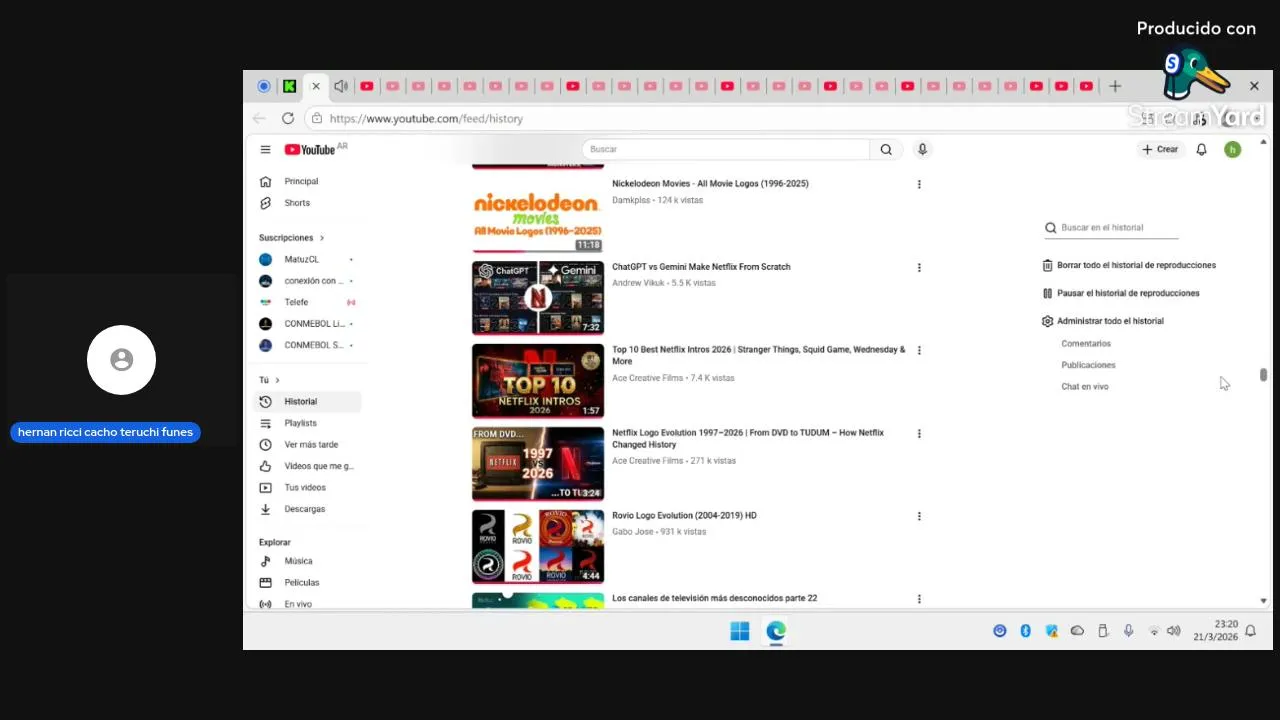Reload the page in browser
The width and height of the screenshot is (1280, 720).
click(288, 118)
